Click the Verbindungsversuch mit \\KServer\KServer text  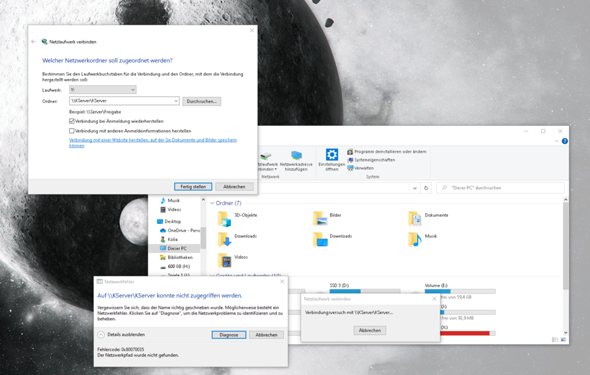coord(349,312)
